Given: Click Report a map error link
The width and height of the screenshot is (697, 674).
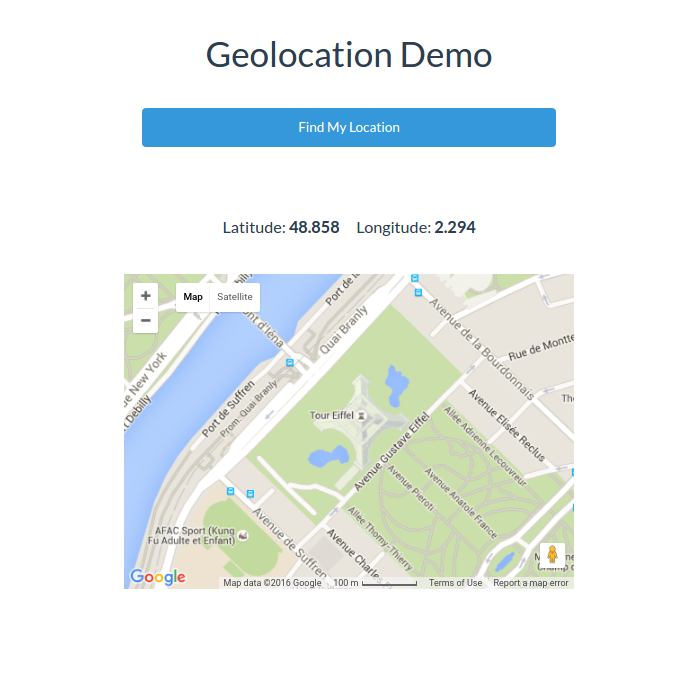Looking at the screenshot, I should [x=530, y=583].
